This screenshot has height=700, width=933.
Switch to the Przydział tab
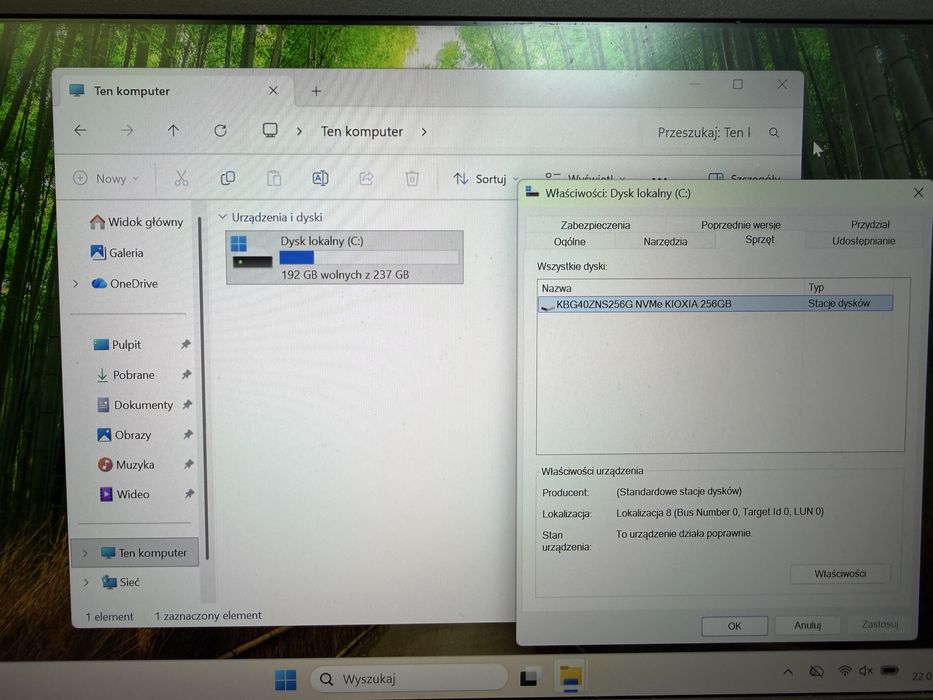[870, 224]
